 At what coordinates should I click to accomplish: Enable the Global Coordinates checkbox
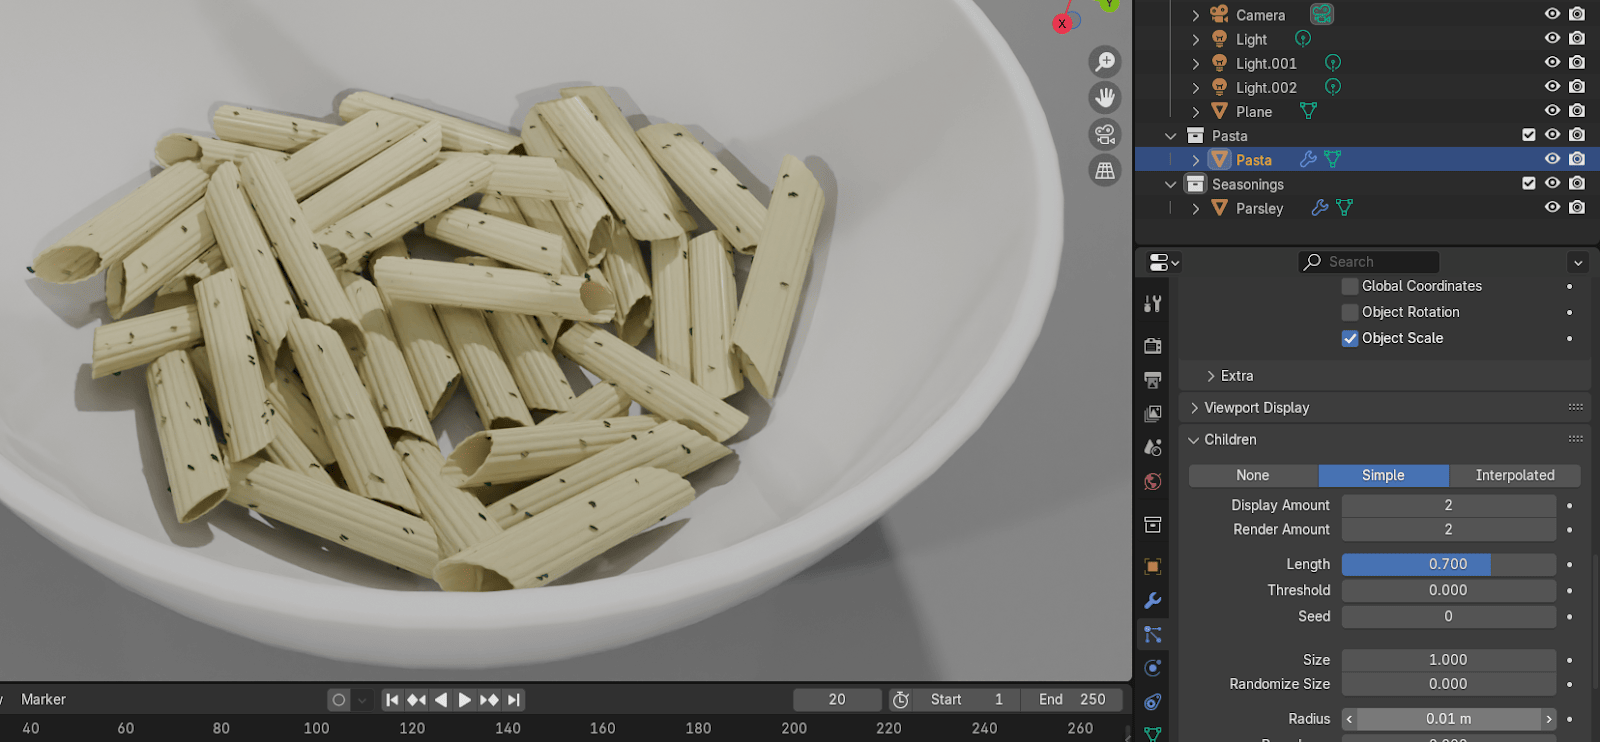point(1350,286)
